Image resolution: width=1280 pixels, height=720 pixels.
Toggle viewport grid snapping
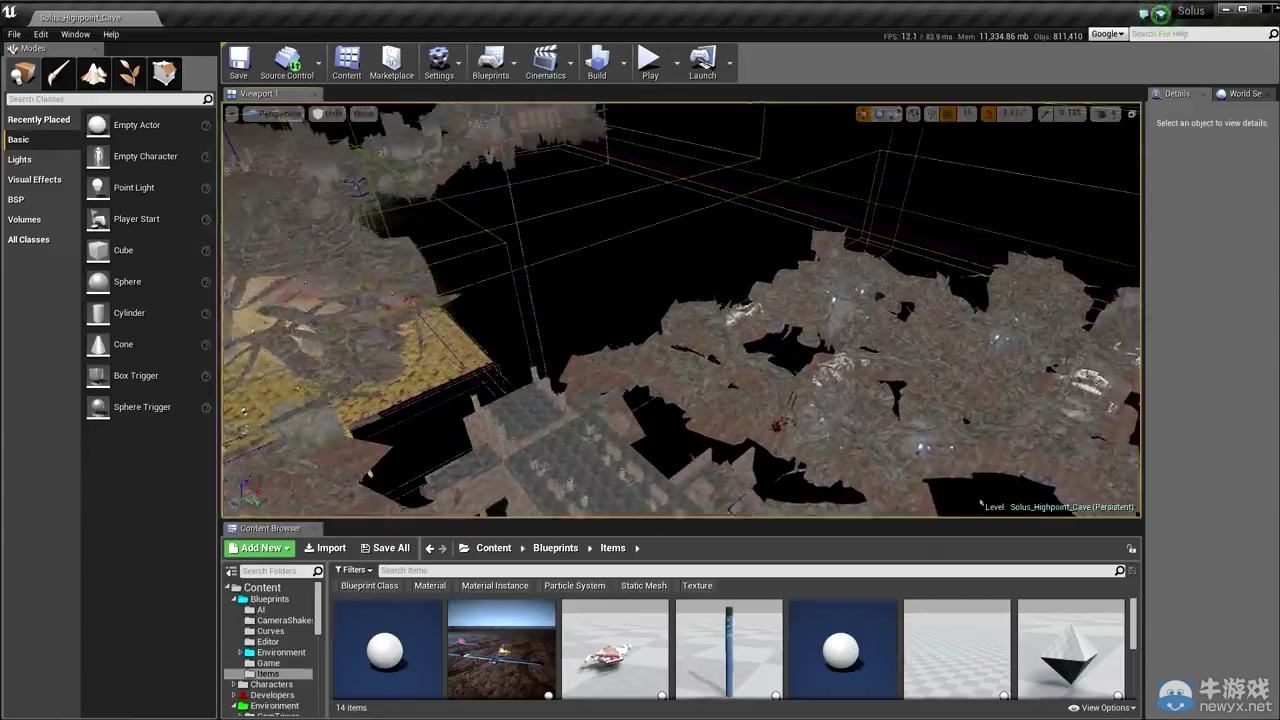pos(948,114)
